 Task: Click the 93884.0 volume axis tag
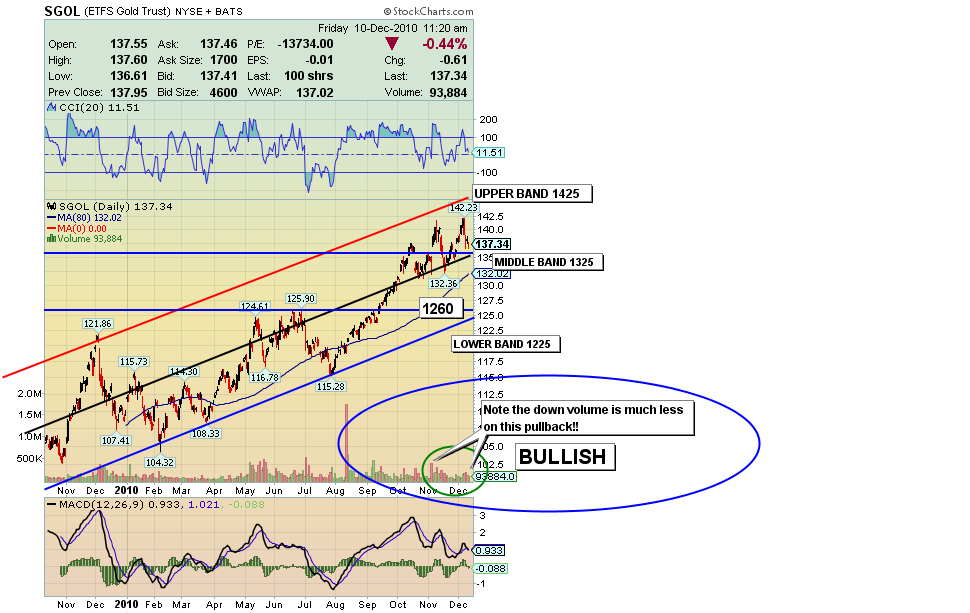pyautogui.click(x=494, y=476)
